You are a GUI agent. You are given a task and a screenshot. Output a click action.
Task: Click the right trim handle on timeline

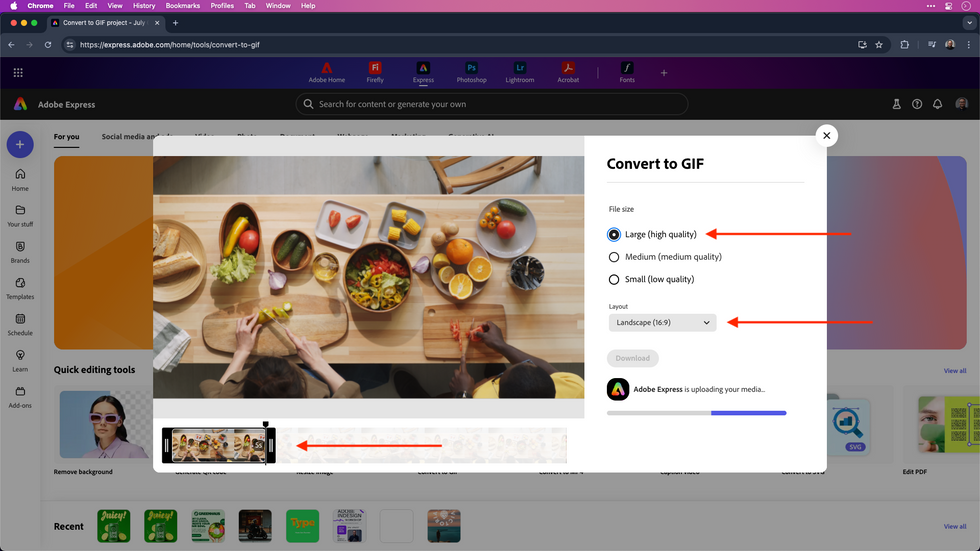(271, 445)
